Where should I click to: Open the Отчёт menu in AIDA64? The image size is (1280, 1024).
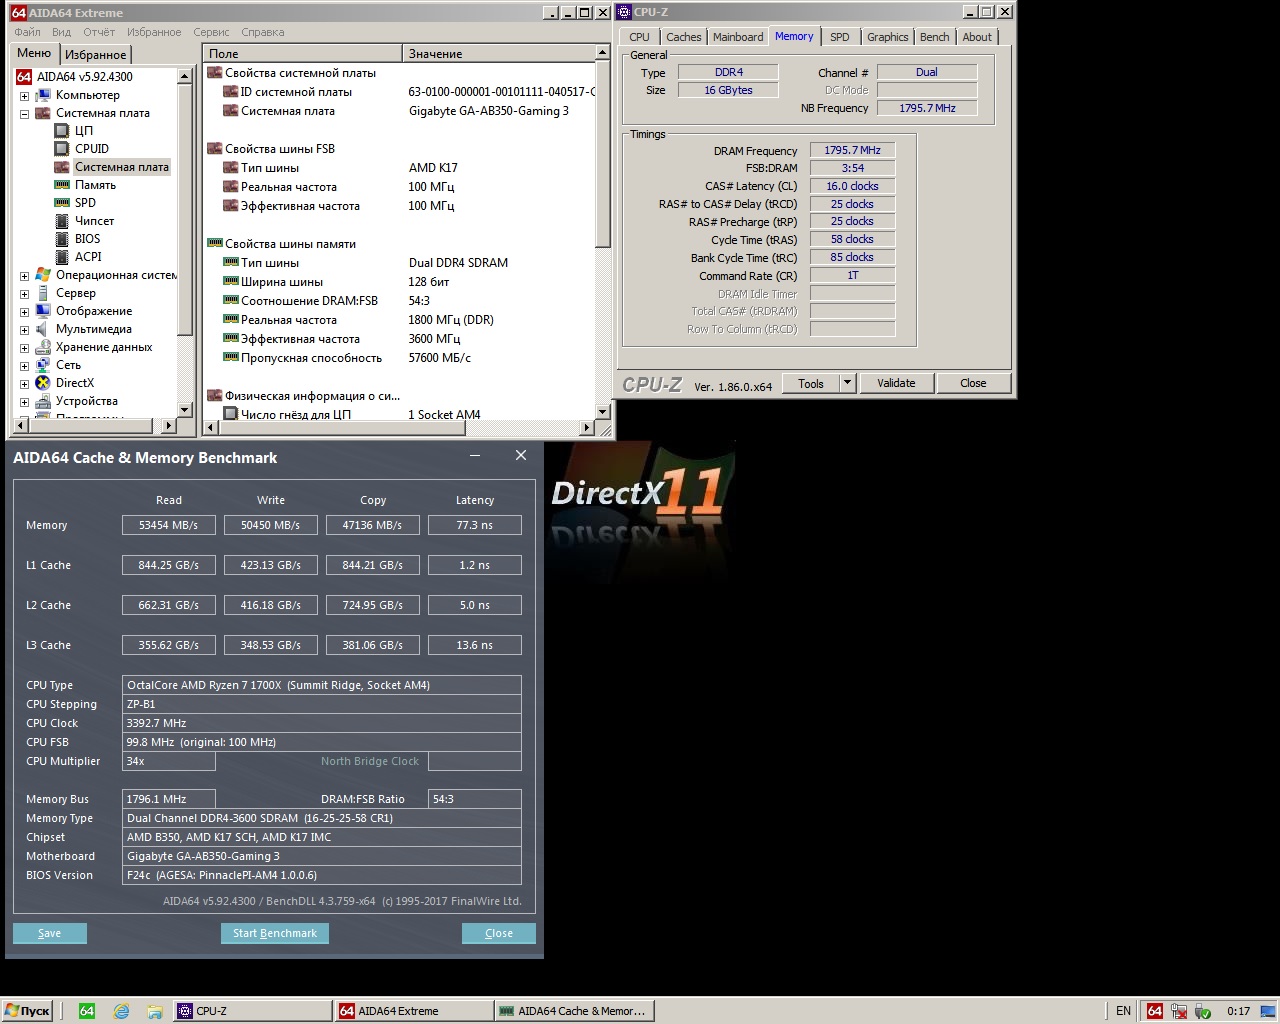[99, 32]
